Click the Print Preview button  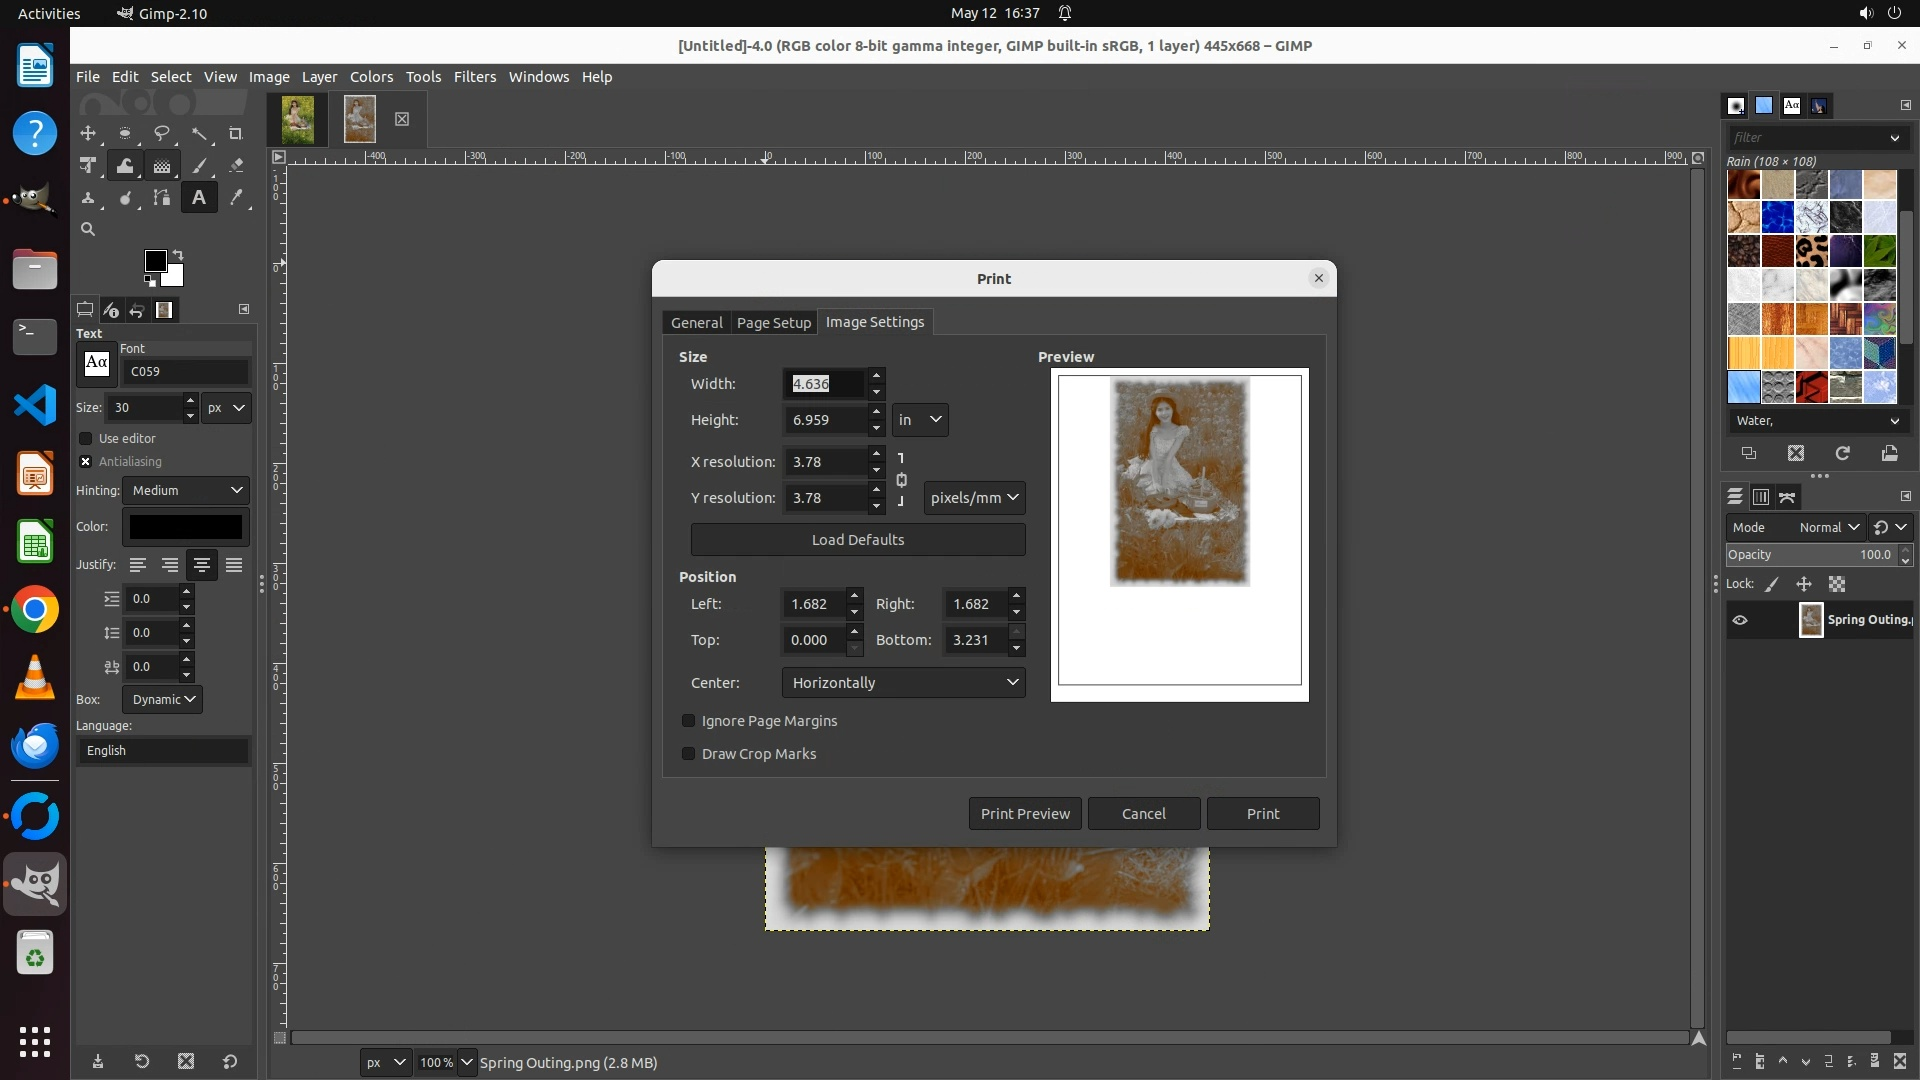coord(1024,814)
